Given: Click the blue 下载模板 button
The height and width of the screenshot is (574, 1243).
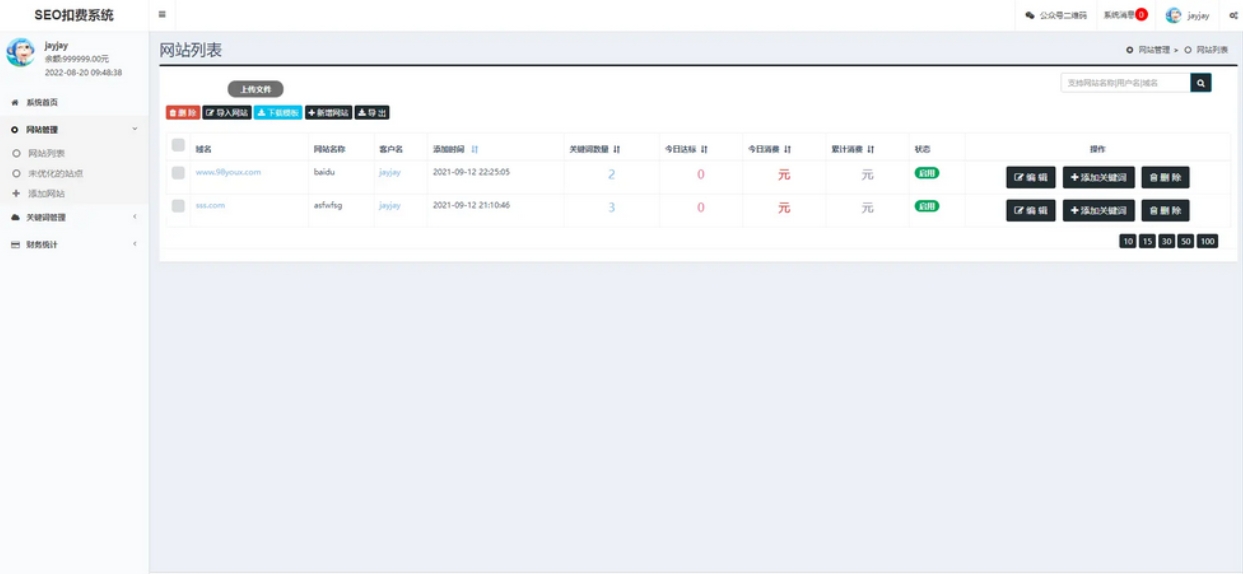Looking at the screenshot, I should (x=278, y=113).
